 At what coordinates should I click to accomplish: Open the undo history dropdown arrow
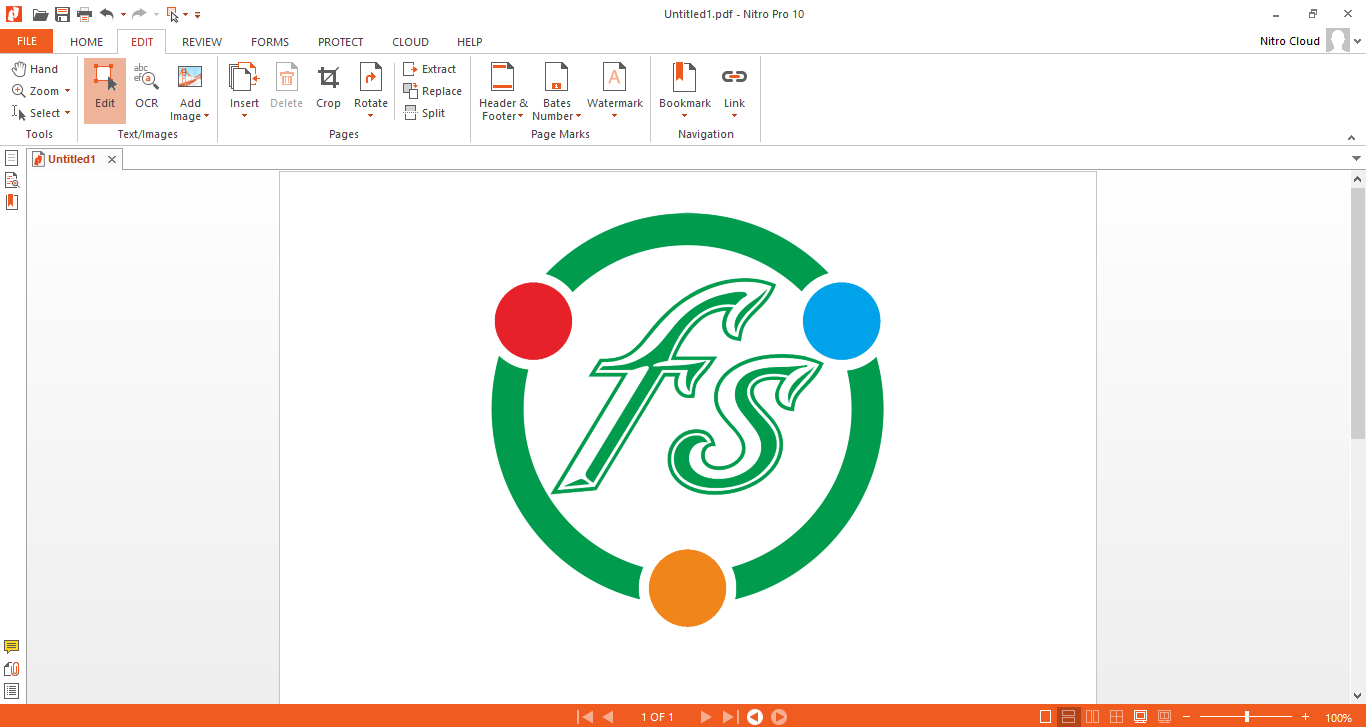click(123, 15)
